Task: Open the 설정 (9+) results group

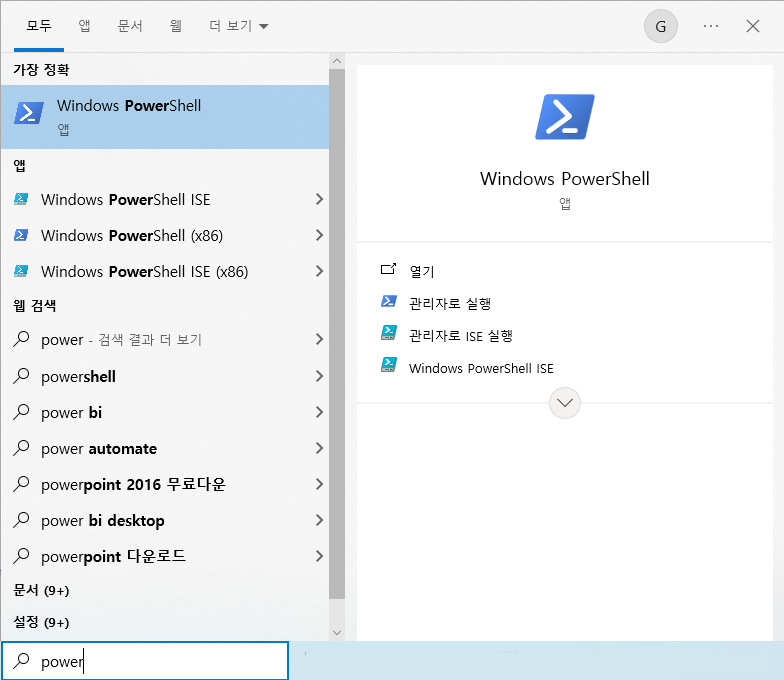Action: [x=41, y=622]
